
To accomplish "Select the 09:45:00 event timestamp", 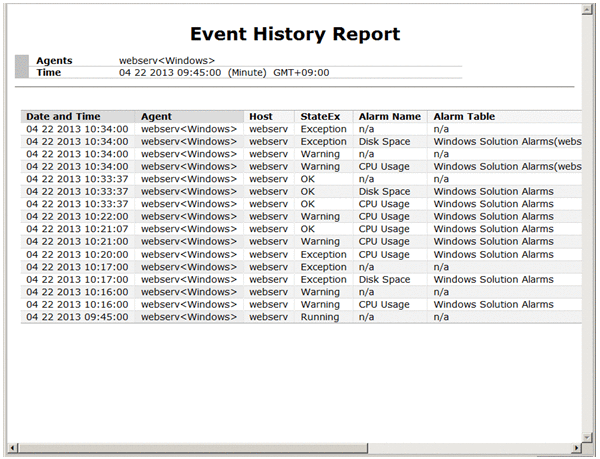I will (x=77, y=317).
